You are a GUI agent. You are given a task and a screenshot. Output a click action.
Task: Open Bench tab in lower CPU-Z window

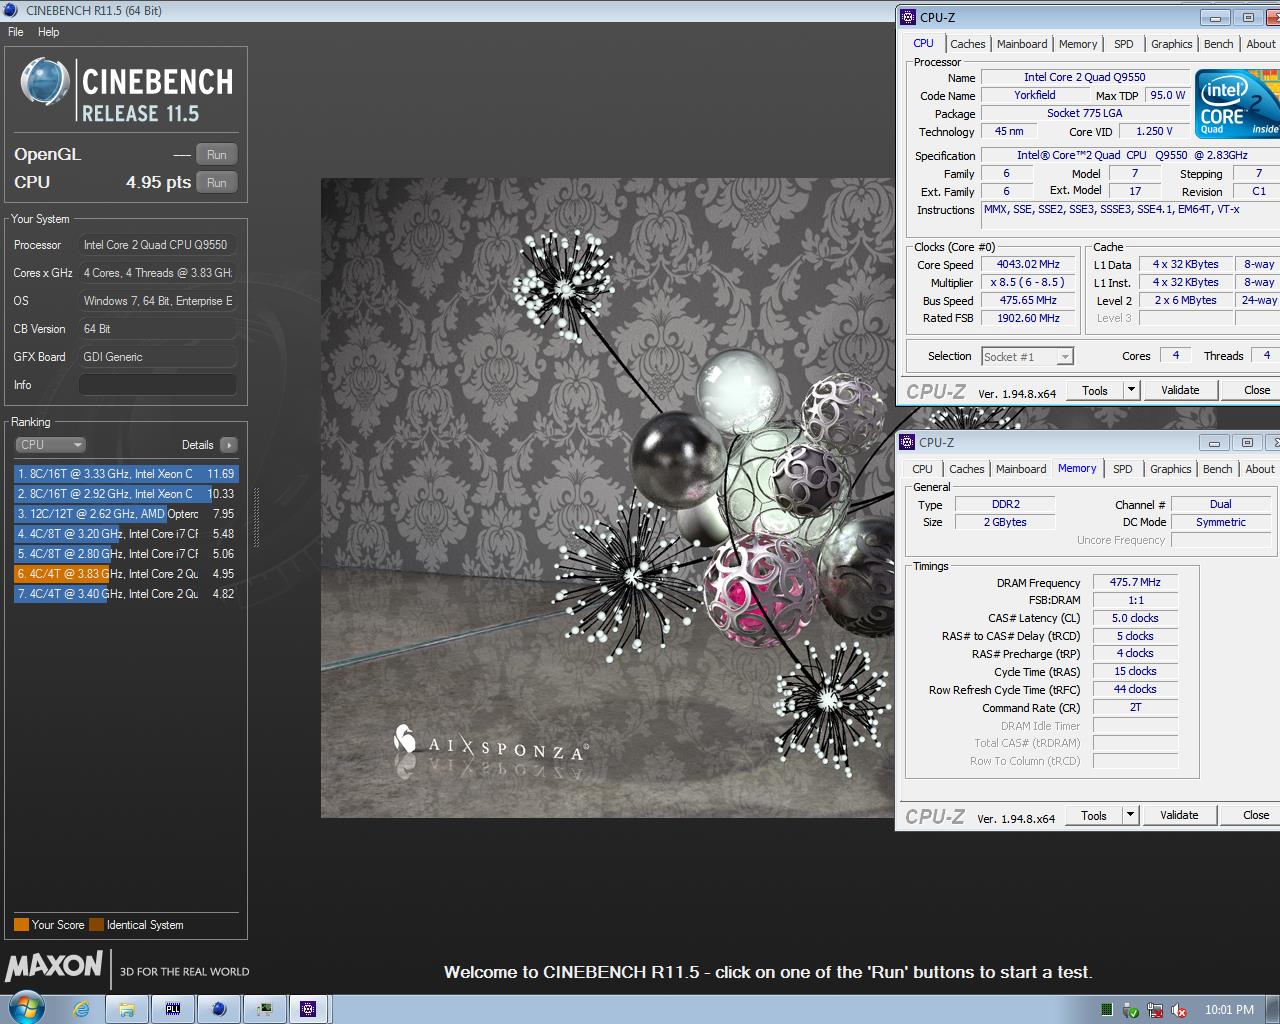(1218, 469)
